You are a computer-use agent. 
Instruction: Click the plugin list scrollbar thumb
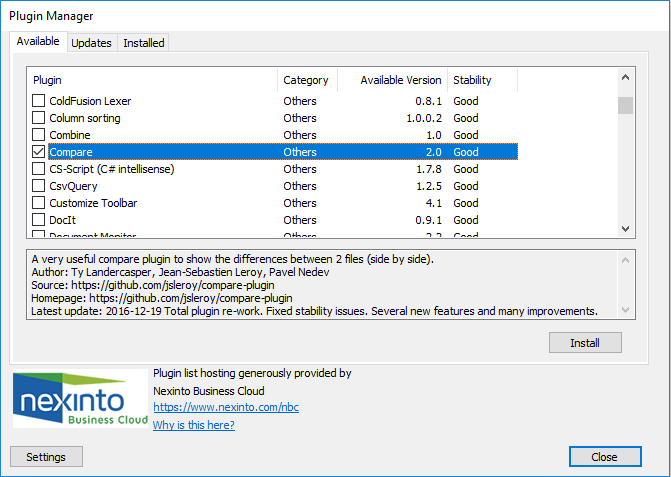626,105
